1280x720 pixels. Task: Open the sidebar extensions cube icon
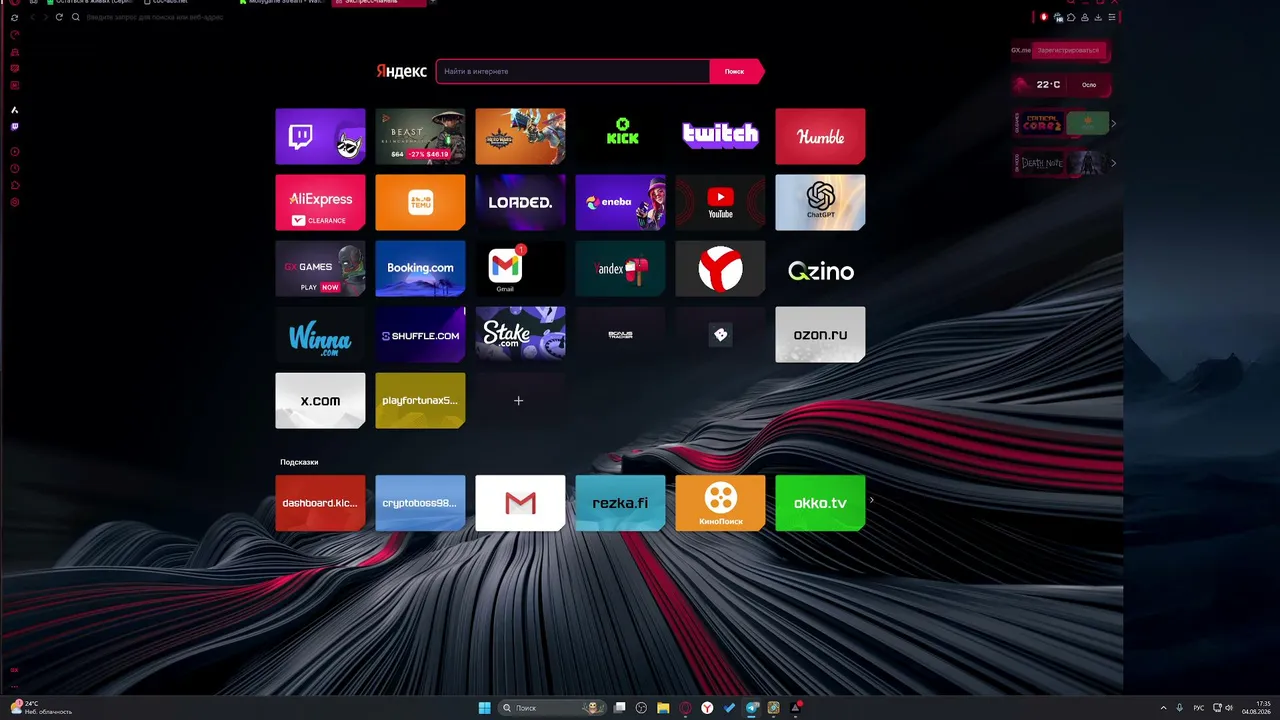click(x=14, y=185)
